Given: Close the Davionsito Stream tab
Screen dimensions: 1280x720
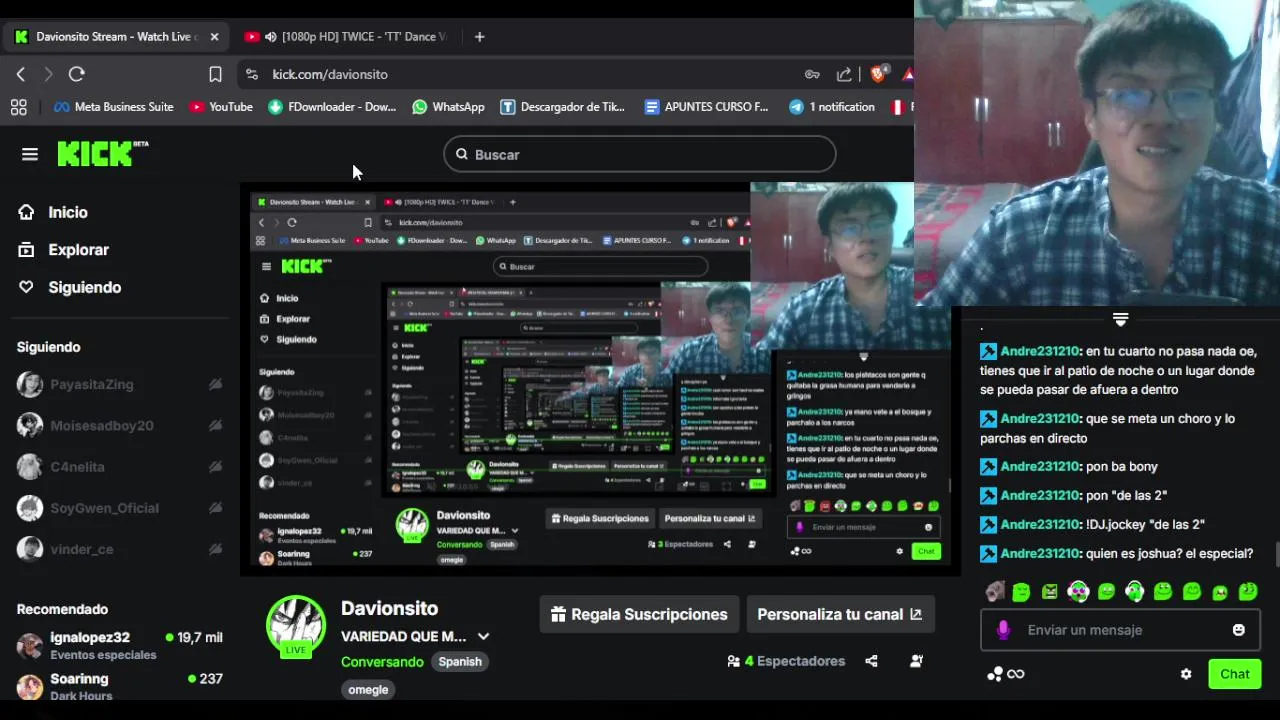Looking at the screenshot, I should (214, 37).
